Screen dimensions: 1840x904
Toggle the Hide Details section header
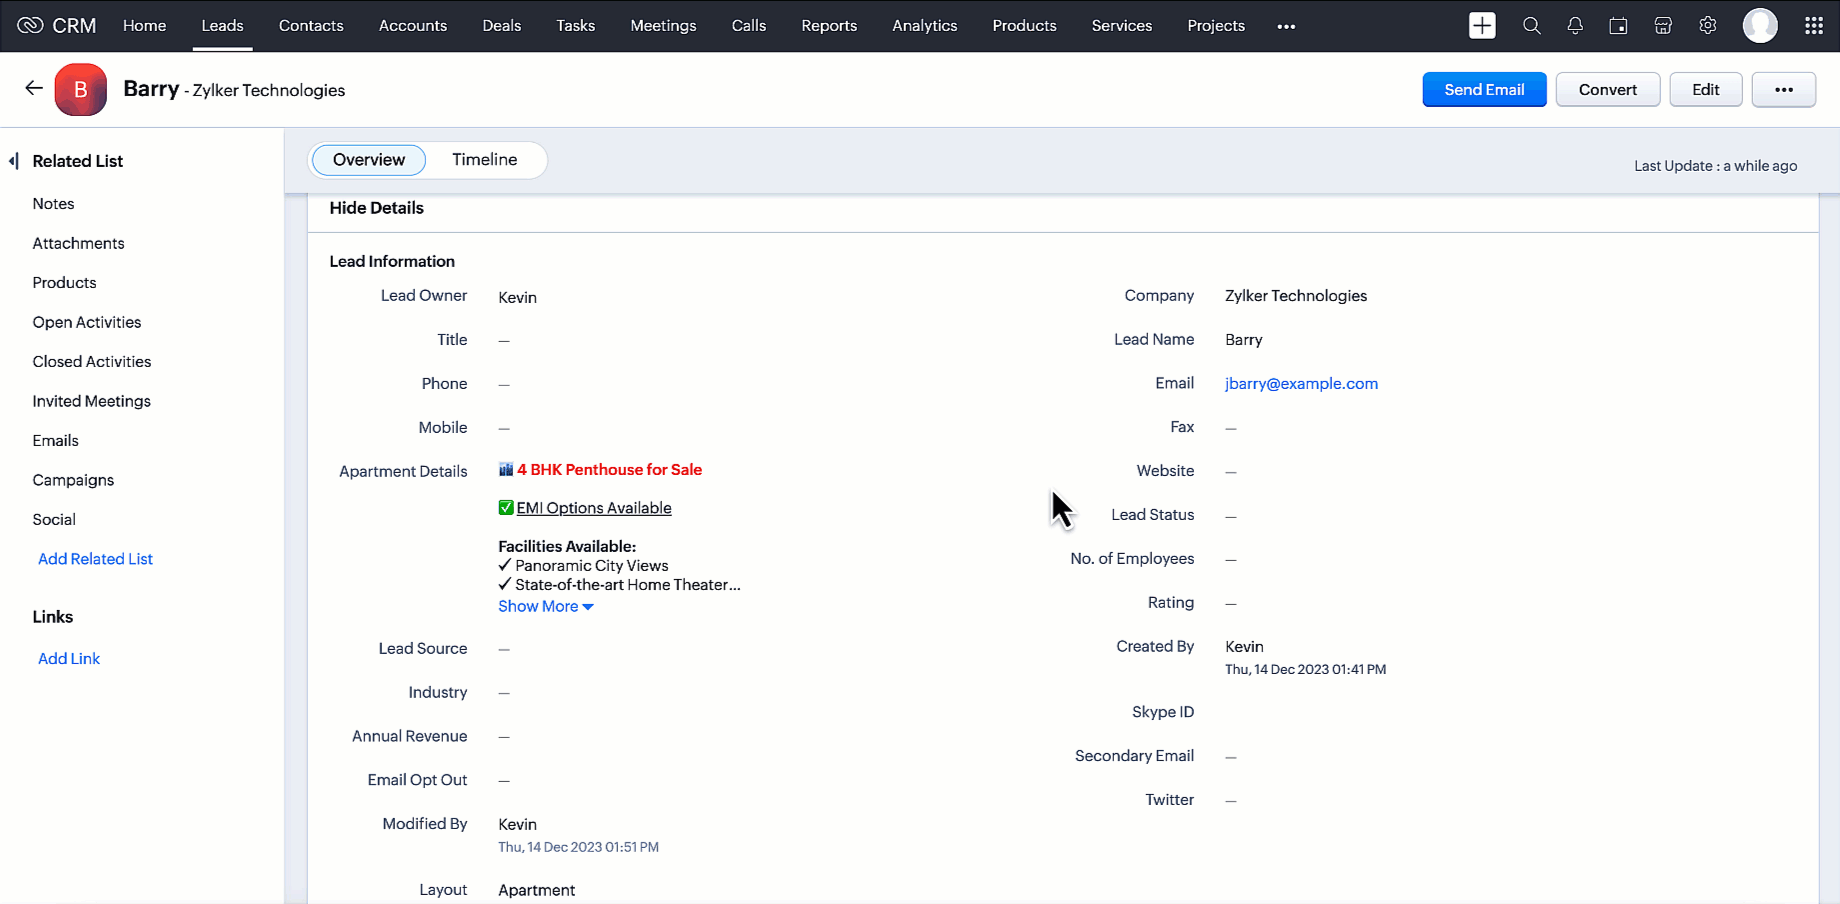point(377,208)
